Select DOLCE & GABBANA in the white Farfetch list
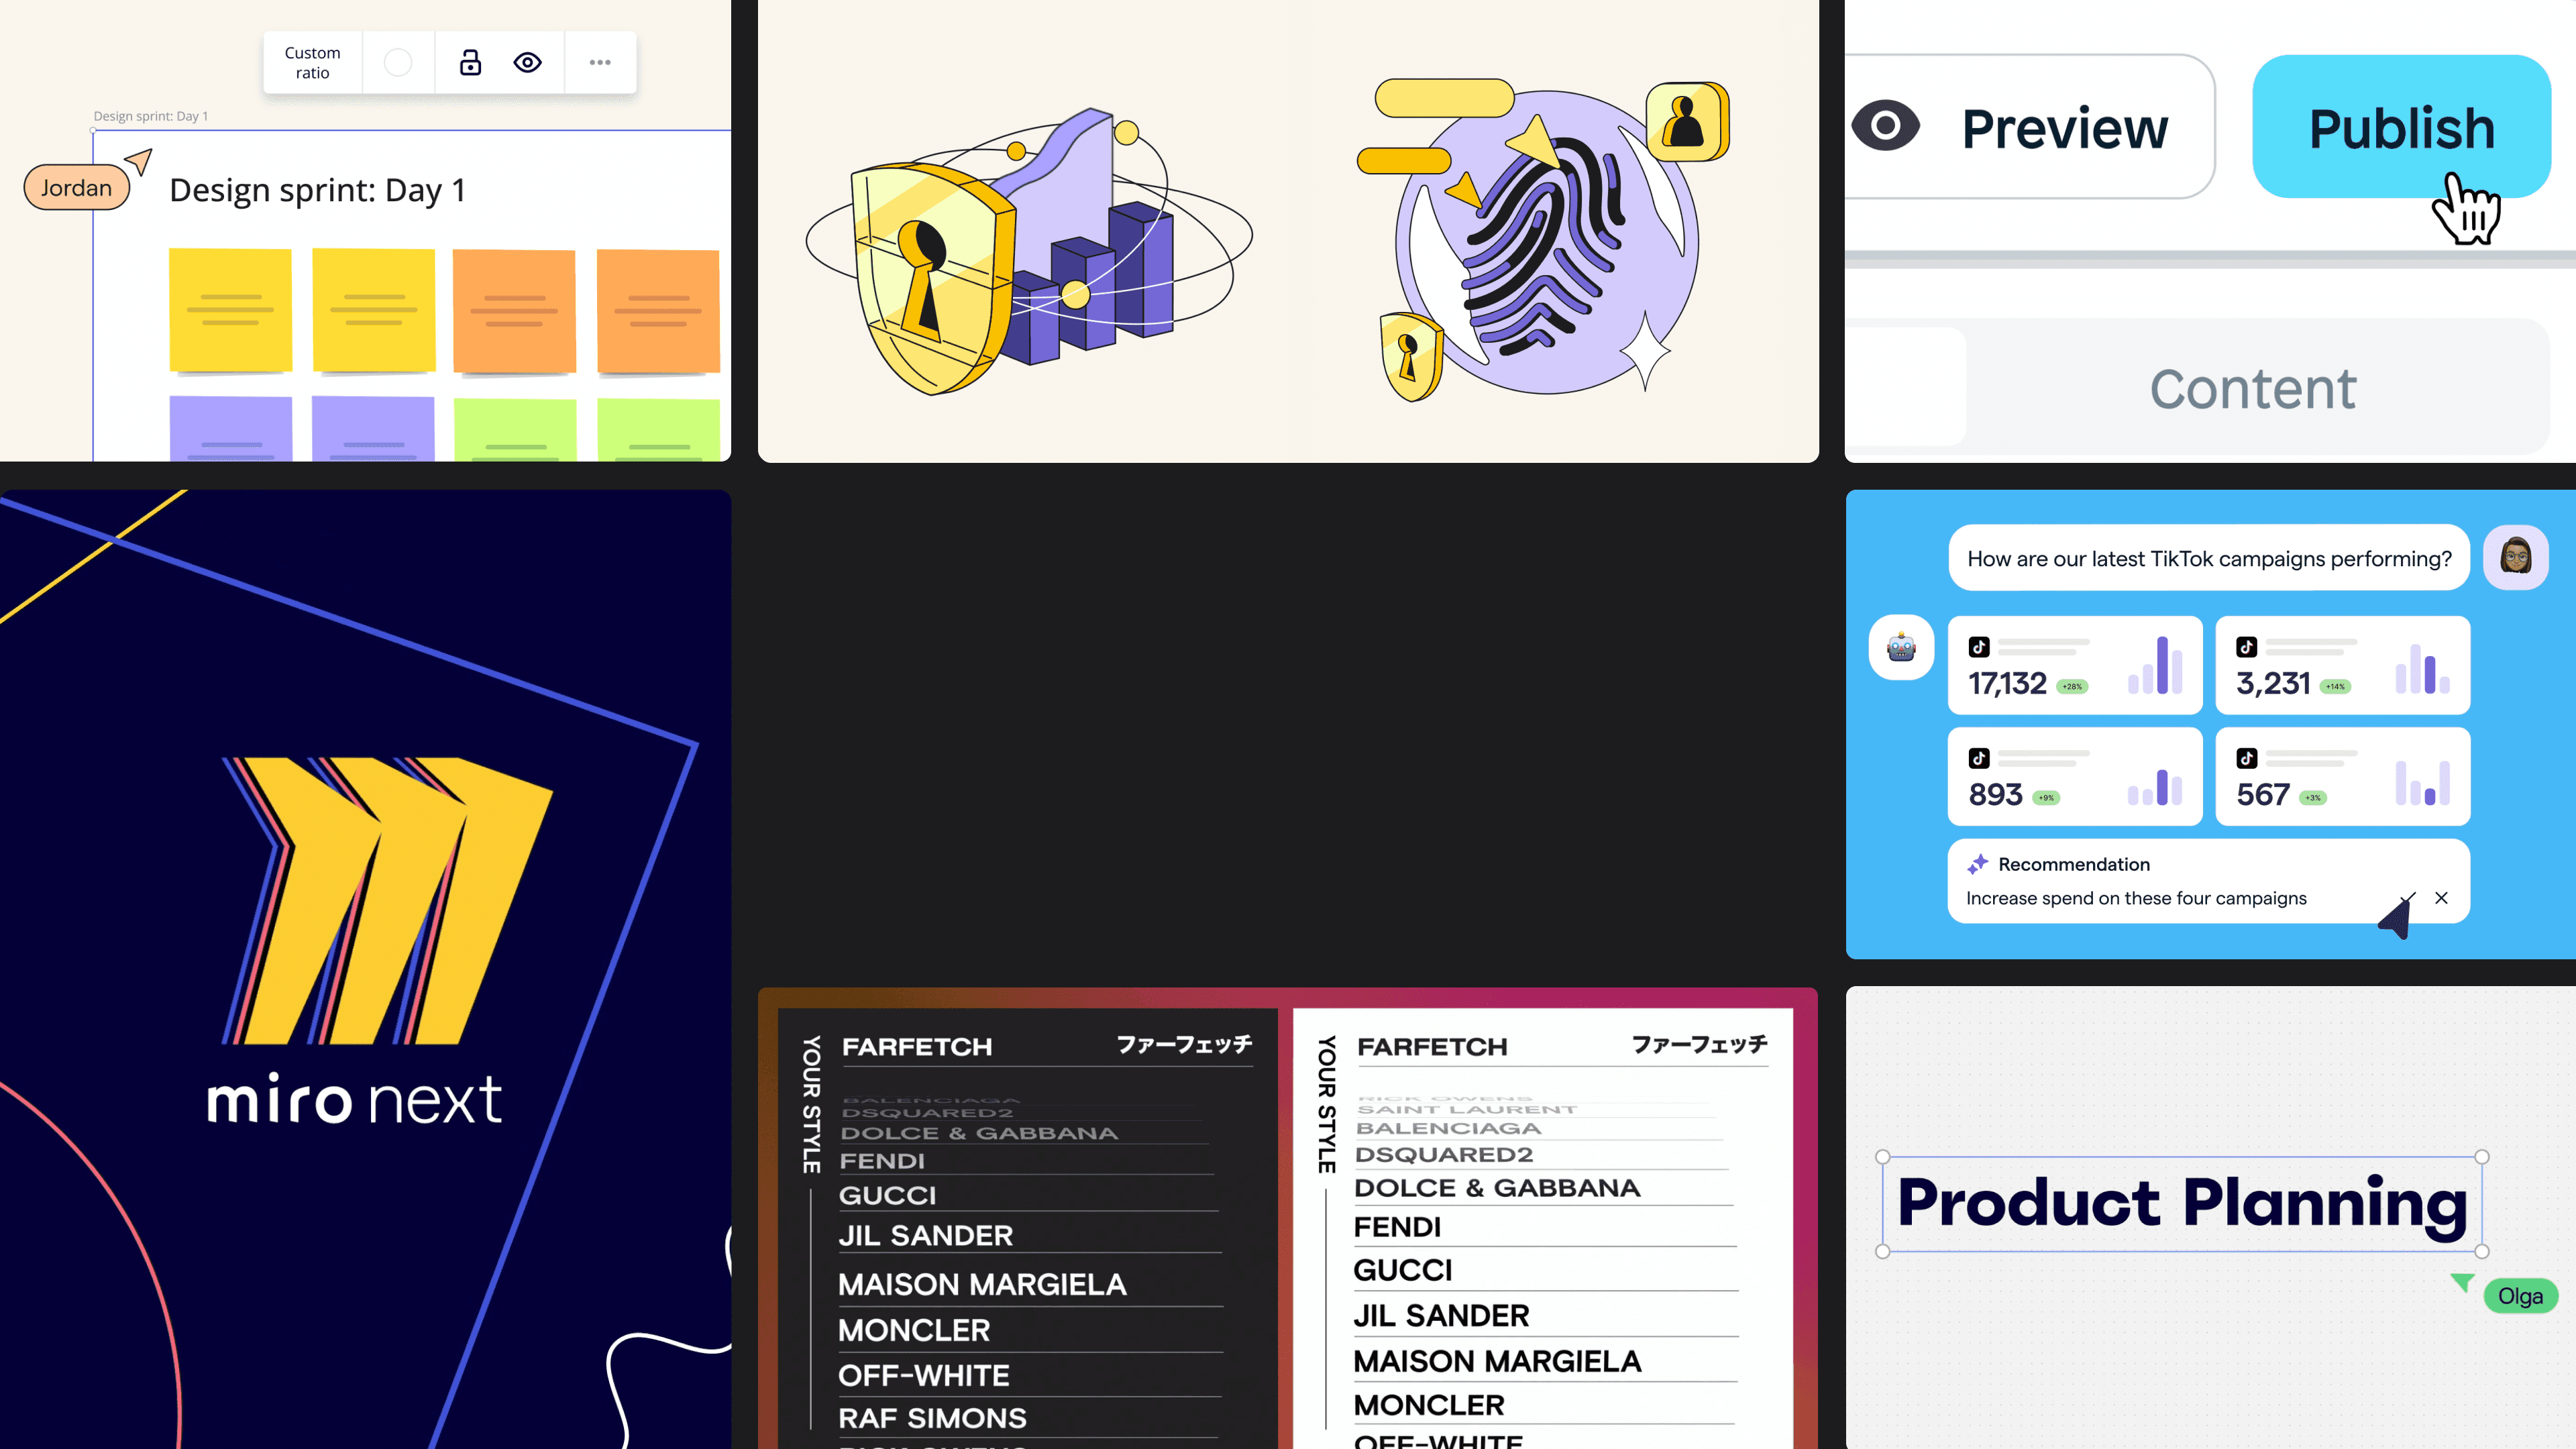Viewport: 2576px width, 1449px height. [1497, 1188]
